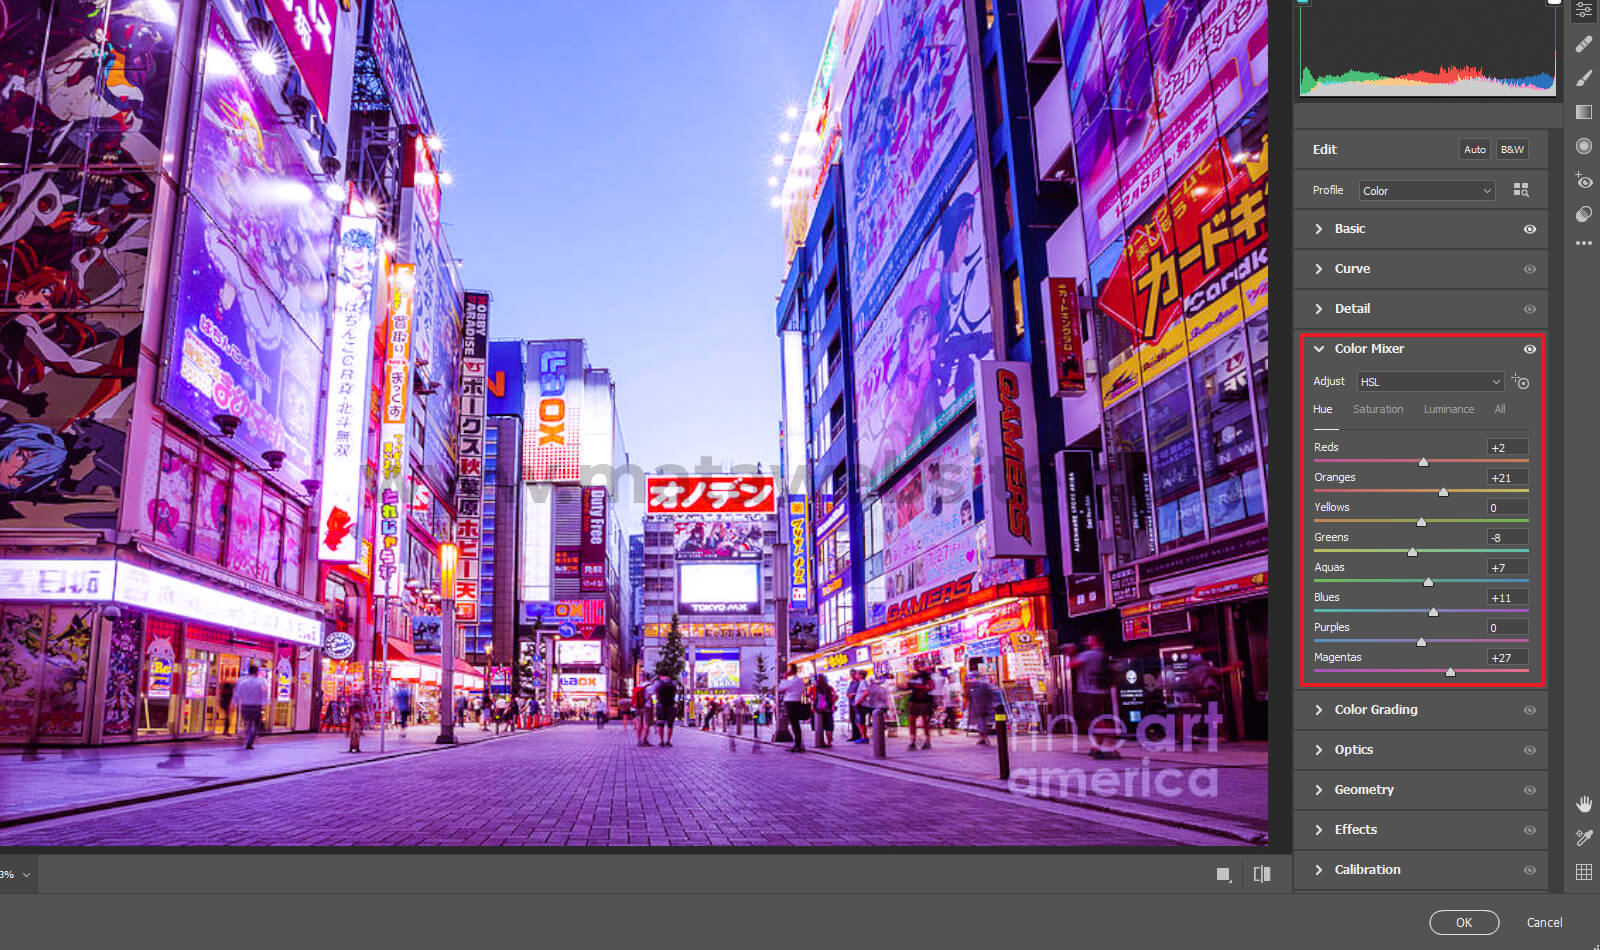Click the Reds hue slider handle
This screenshot has width=1600, height=950.
tap(1423, 462)
